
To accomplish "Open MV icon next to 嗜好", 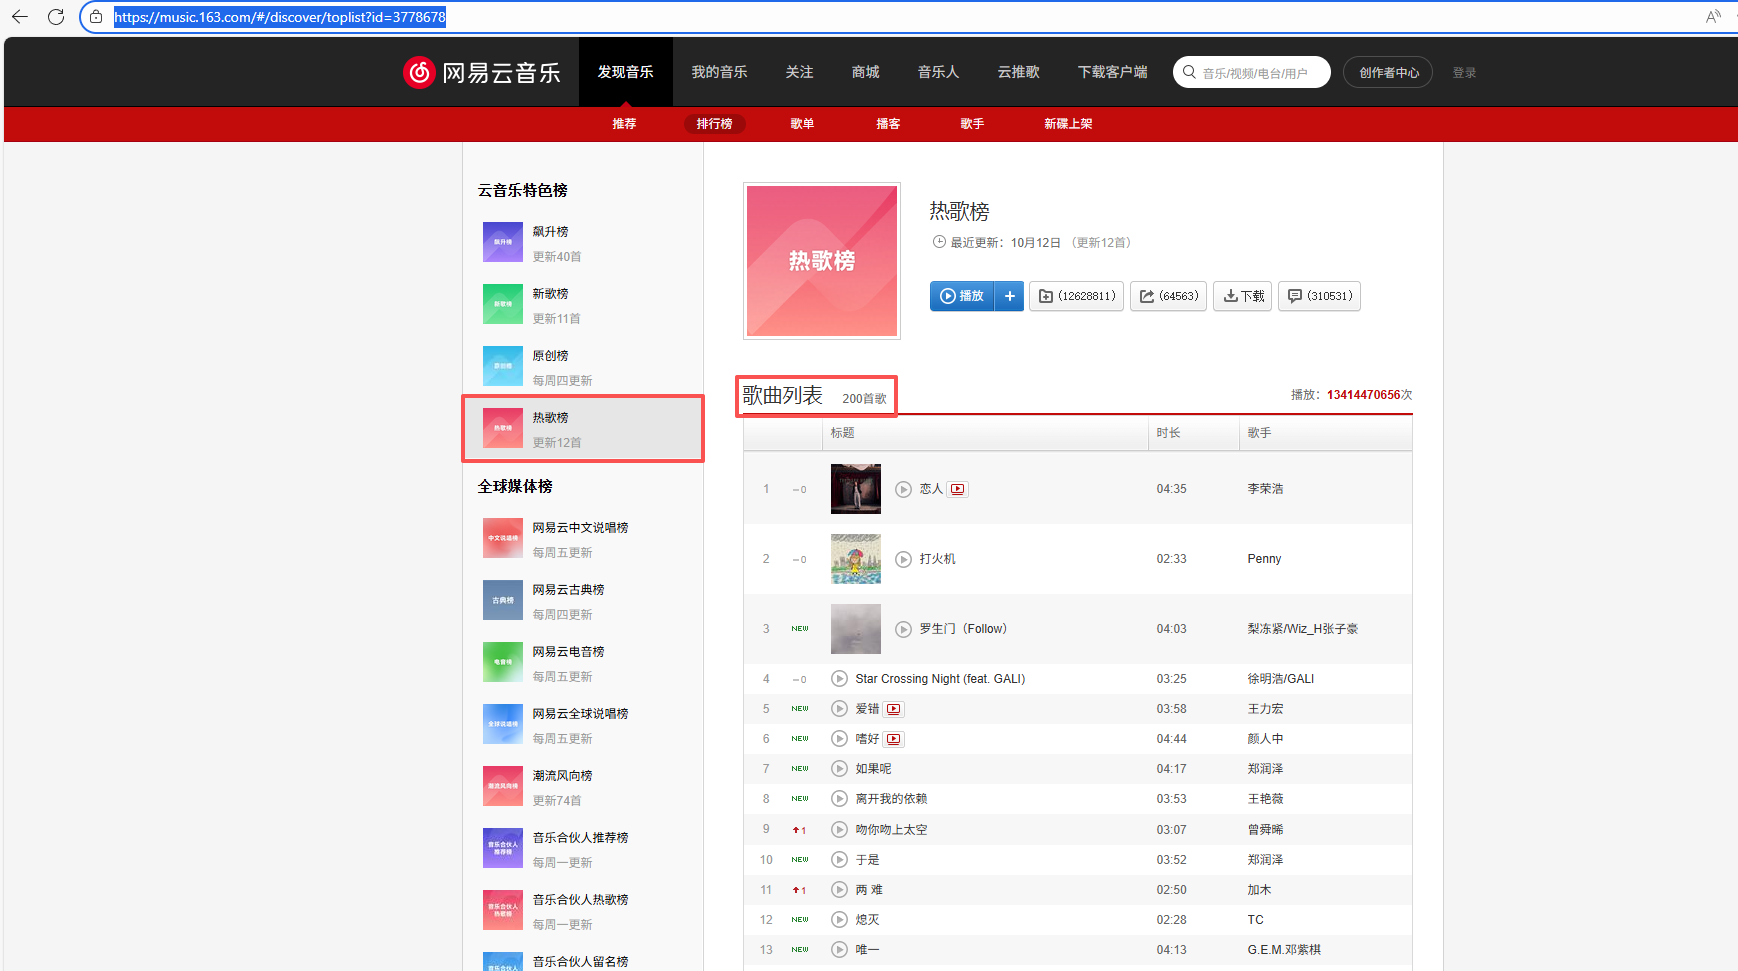I will [x=894, y=739].
